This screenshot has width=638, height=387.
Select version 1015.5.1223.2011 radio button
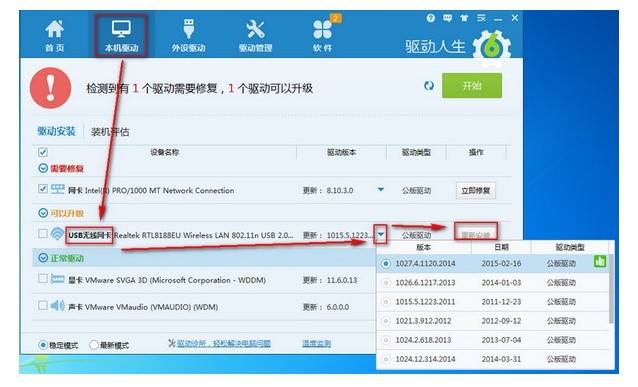point(386,302)
